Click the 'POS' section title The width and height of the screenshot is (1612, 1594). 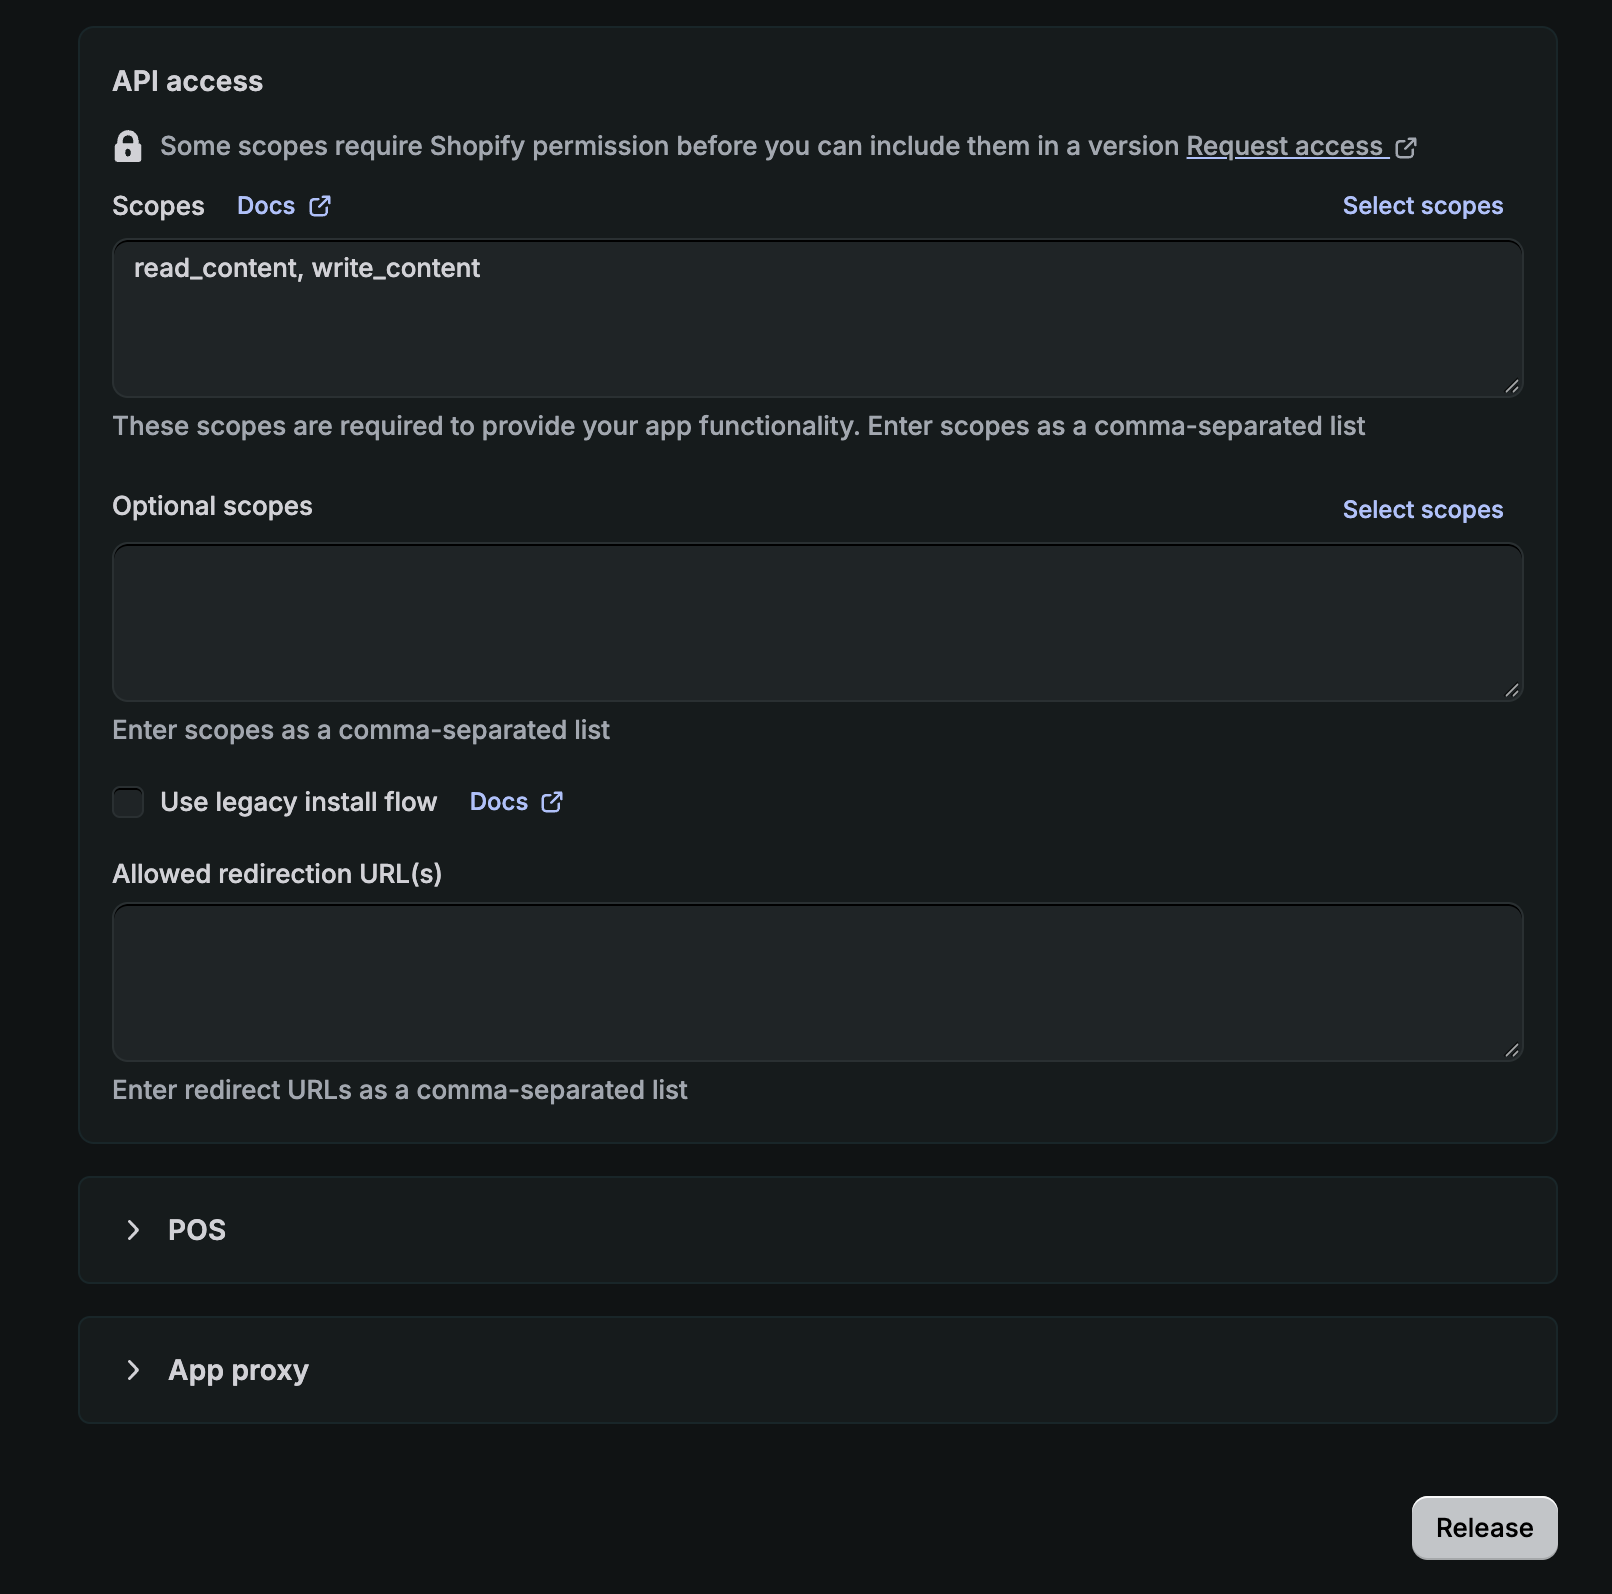[197, 1230]
